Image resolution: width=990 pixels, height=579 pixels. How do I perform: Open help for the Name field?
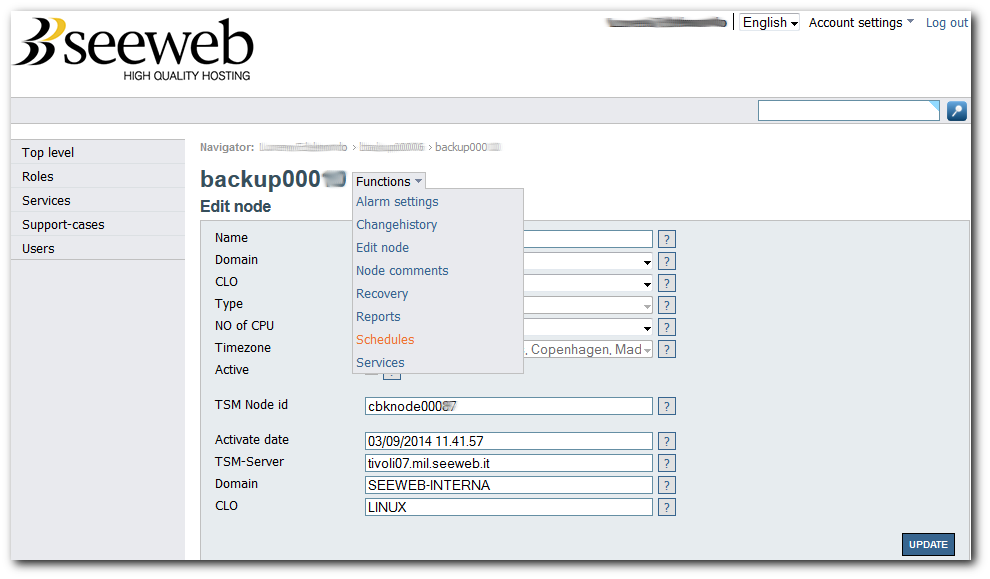(x=667, y=239)
